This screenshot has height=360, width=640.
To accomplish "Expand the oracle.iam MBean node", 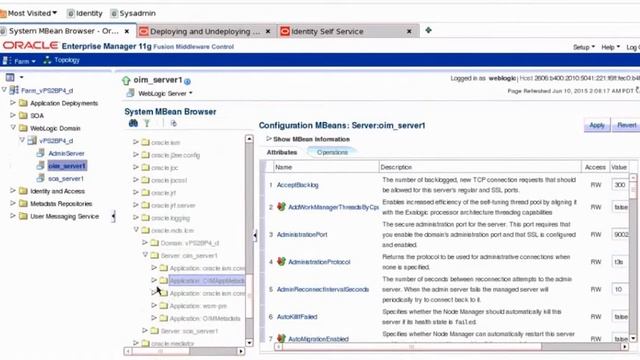I will 136,142.
